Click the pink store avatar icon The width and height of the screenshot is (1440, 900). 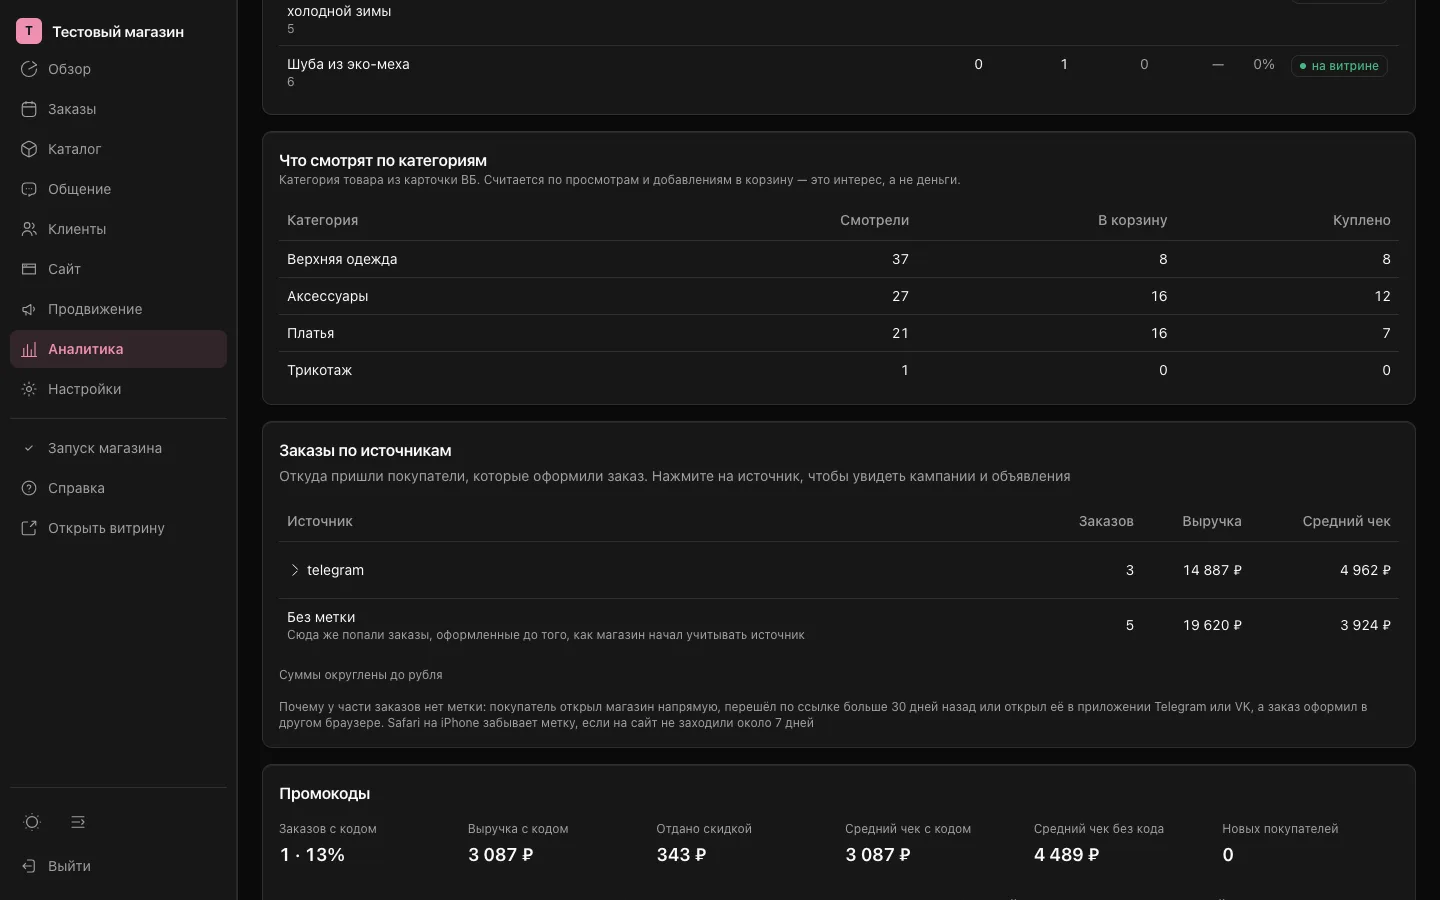coord(29,31)
